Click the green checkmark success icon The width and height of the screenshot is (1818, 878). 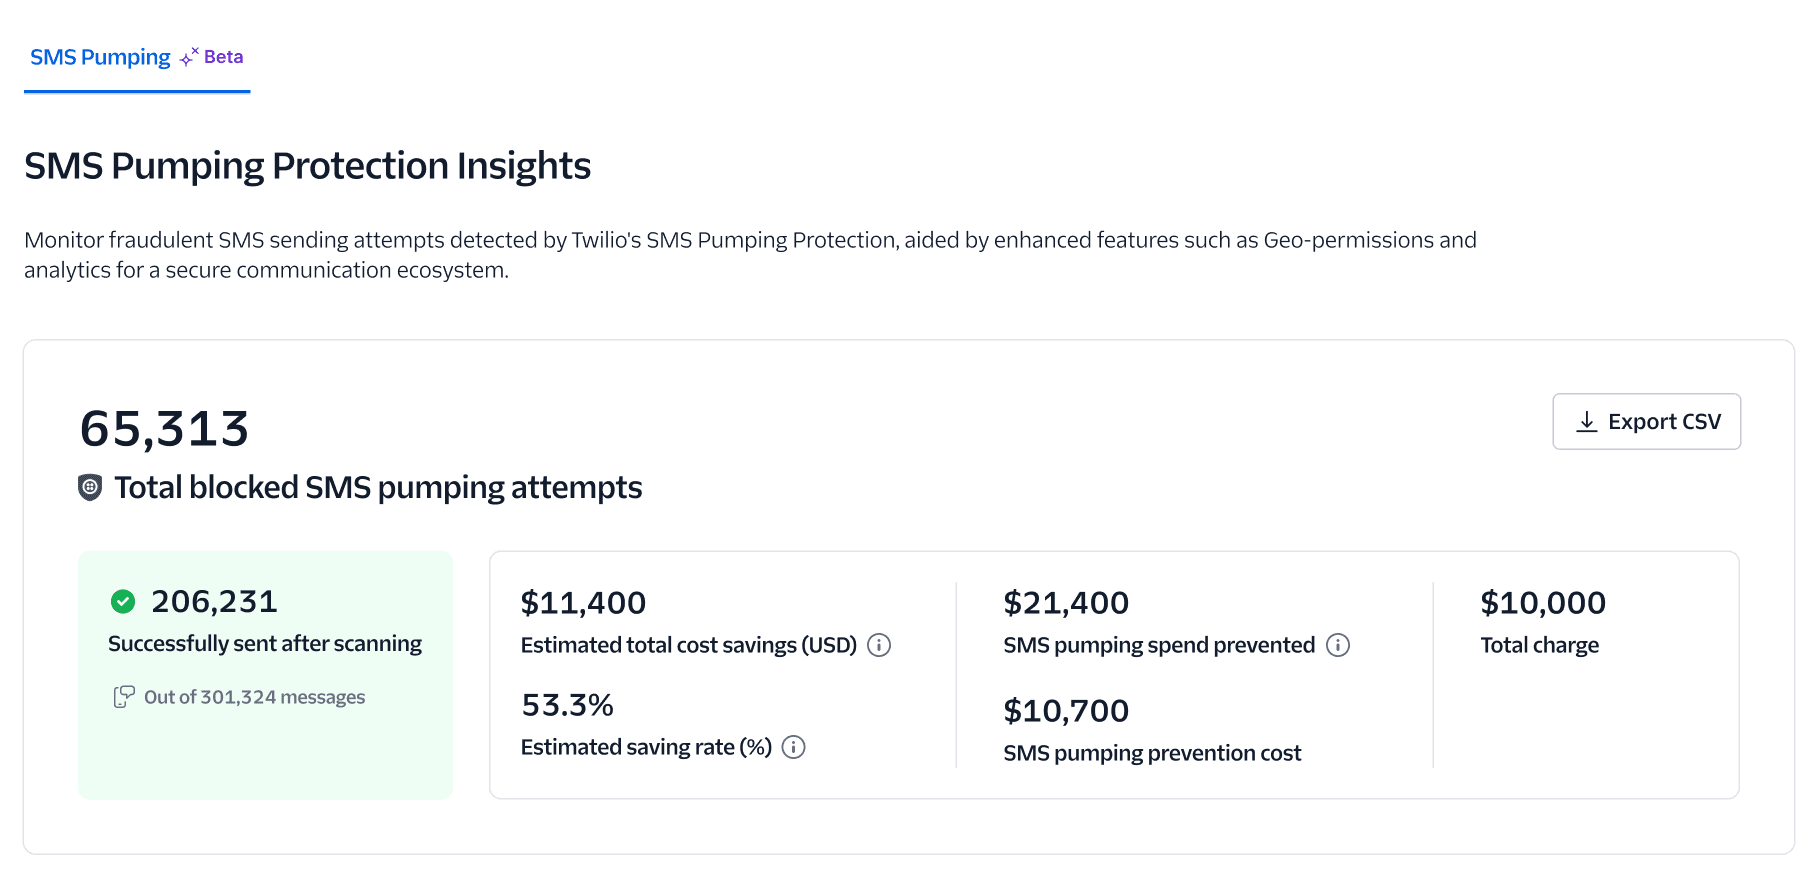pos(123,601)
